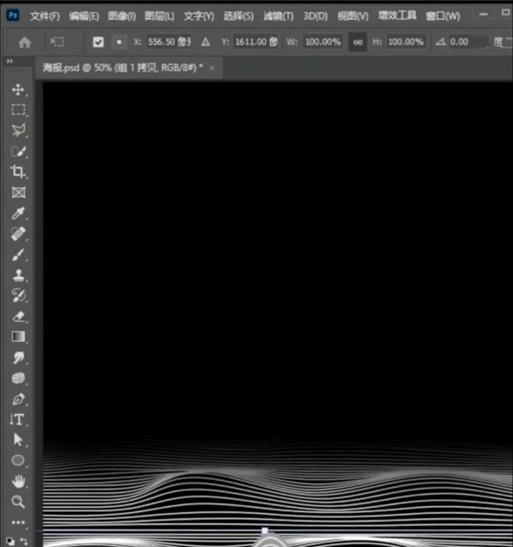
Task: Select the Horizontal Type tool
Action: [17, 419]
